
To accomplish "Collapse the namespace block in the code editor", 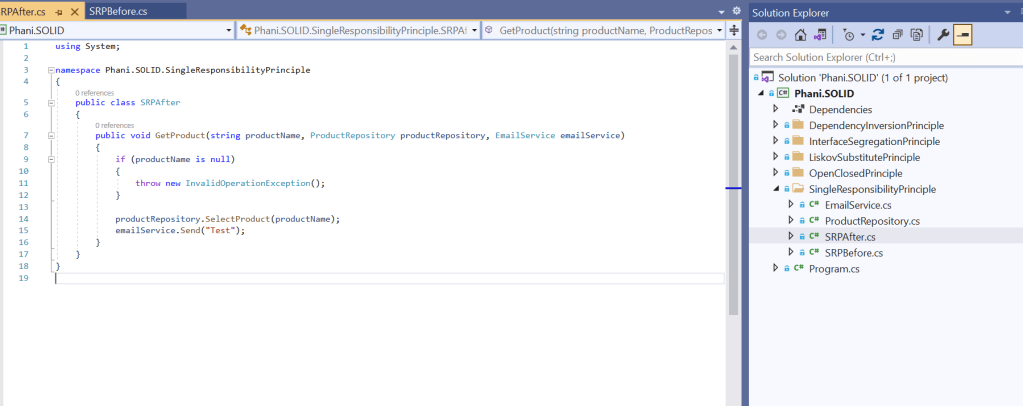I will [x=50, y=71].
